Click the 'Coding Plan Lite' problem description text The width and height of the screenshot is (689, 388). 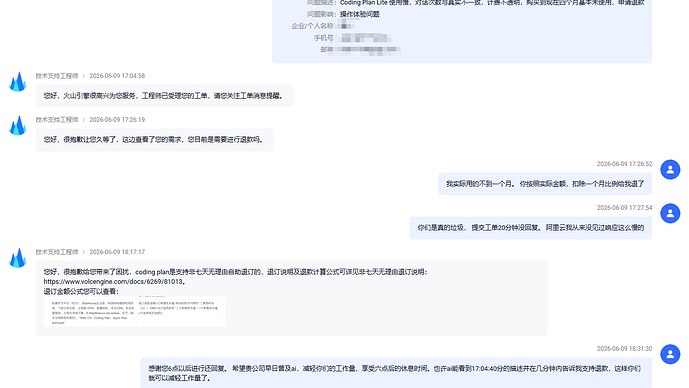pos(492,3)
